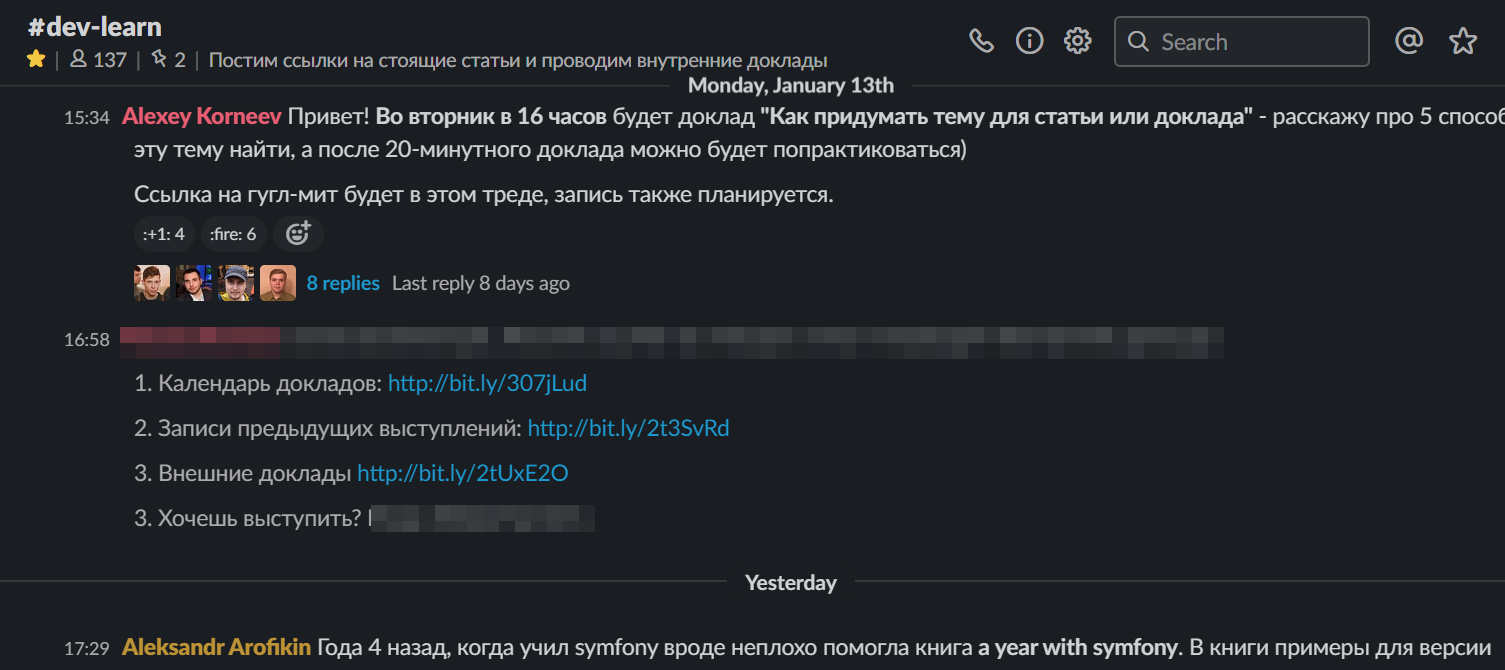Image resolution: width=1505 pixels, height=670 pixels.
Task: Open the recordings link bit.ly/2t3SvRd
Action: (629, 427)
